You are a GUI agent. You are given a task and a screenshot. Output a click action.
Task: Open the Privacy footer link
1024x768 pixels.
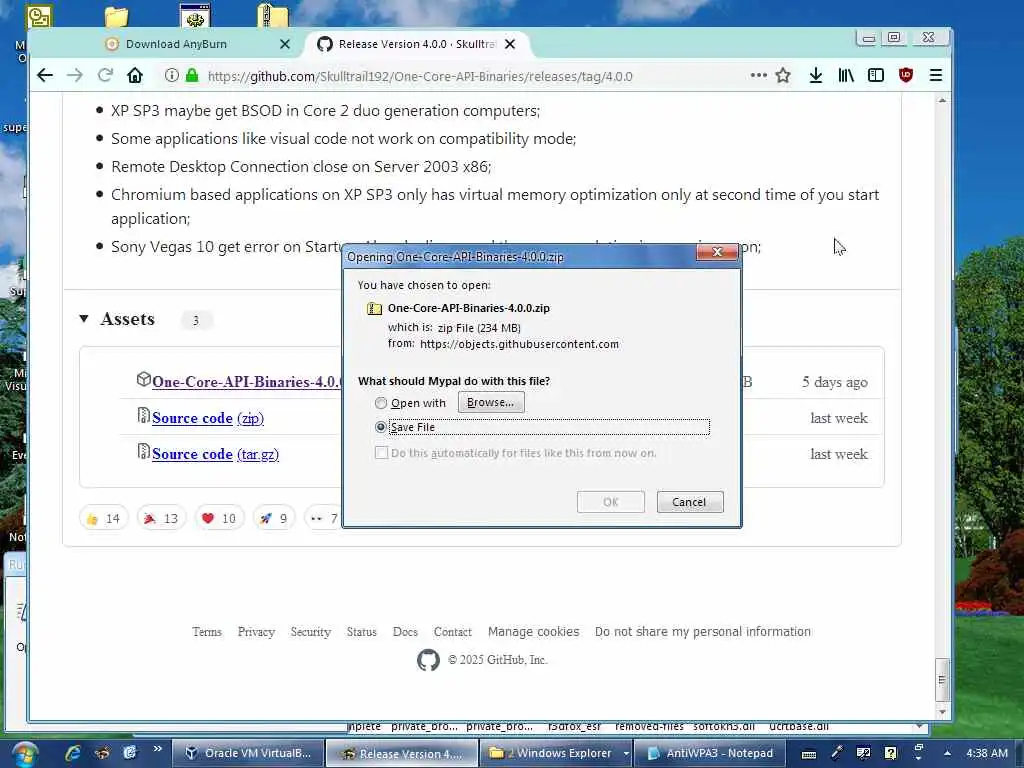(256, 632)
